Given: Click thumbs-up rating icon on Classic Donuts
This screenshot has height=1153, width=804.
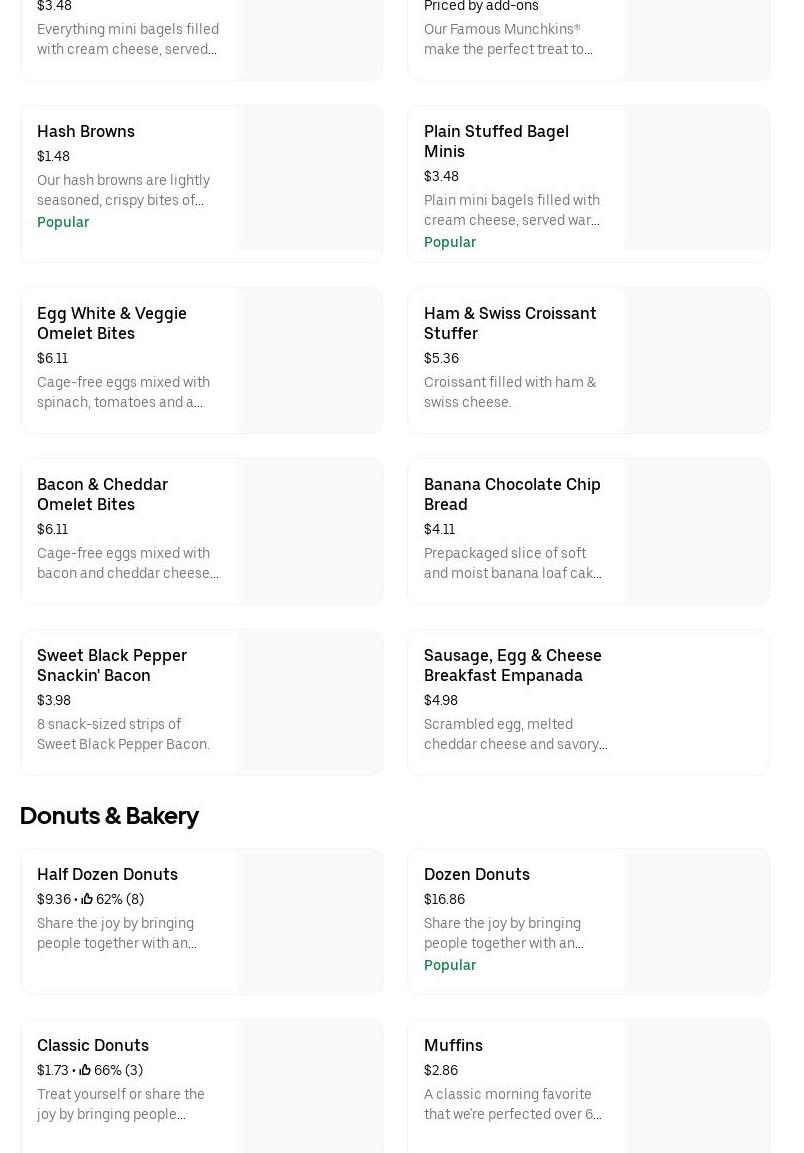Looking at the screenshot, I should [85, 1070].
